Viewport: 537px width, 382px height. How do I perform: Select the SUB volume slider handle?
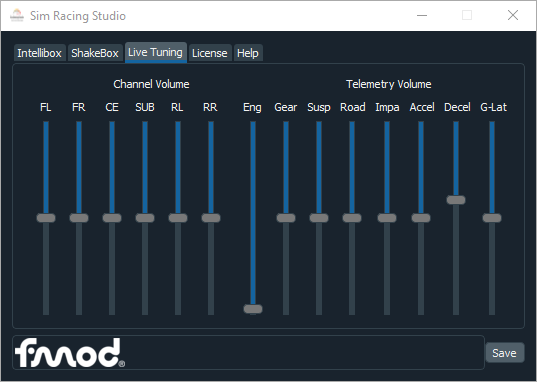(145, 218)
